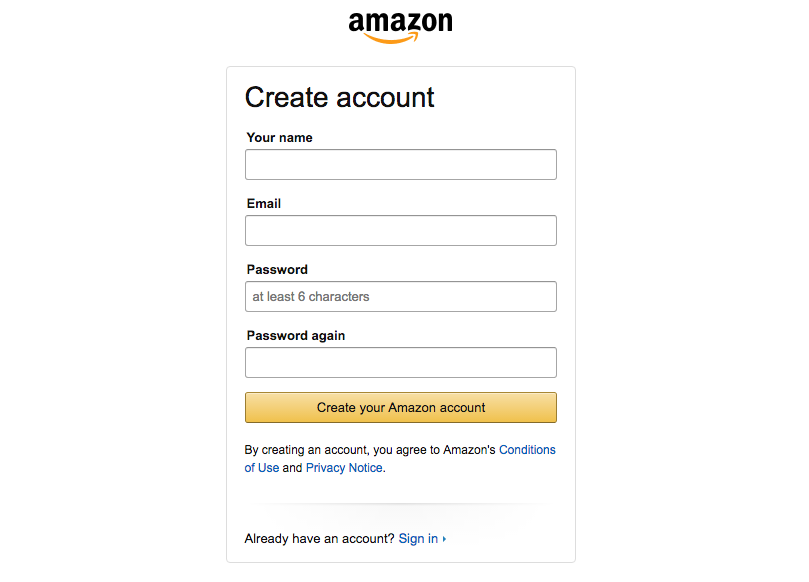Open the Conditions of Use link
Image resolution: width=809 pixels, height=582 pixels.
pos(527,450)
